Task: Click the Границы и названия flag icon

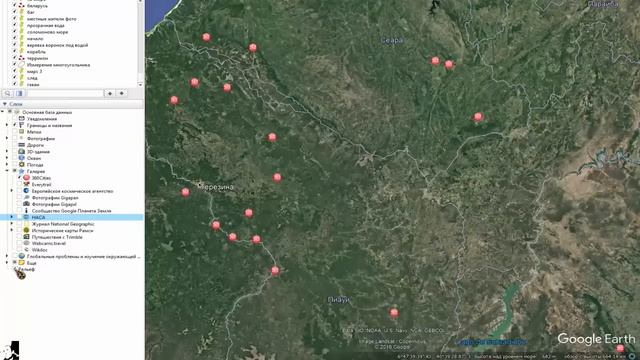Action: 22,125
